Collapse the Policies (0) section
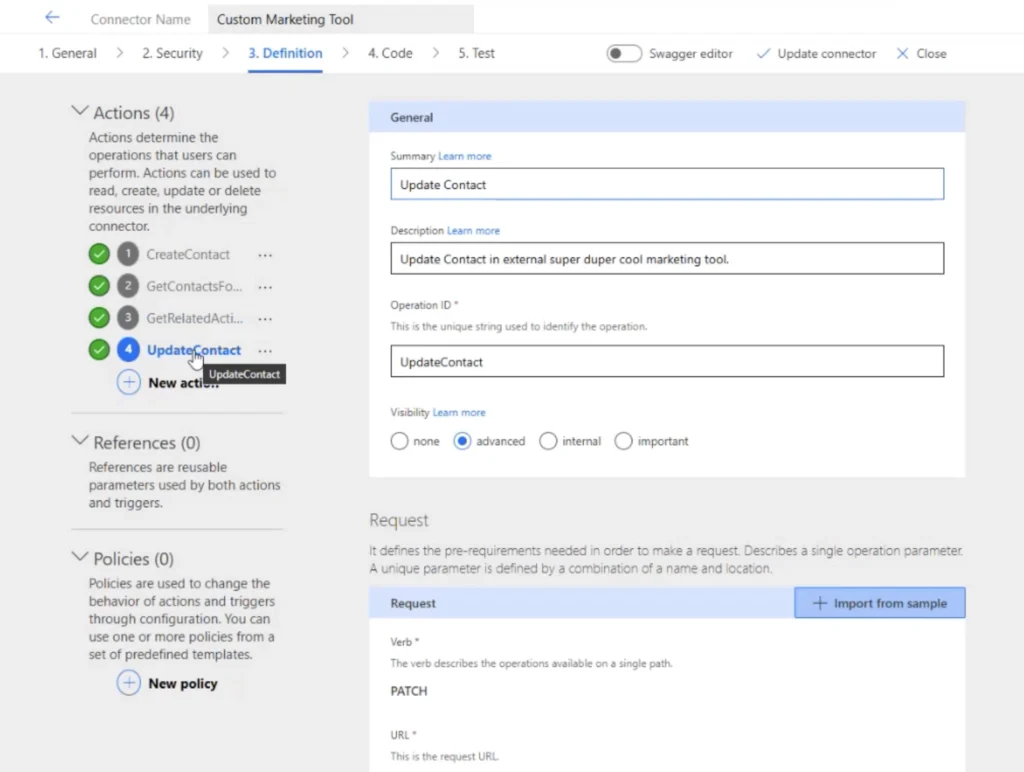 [80, 557]
